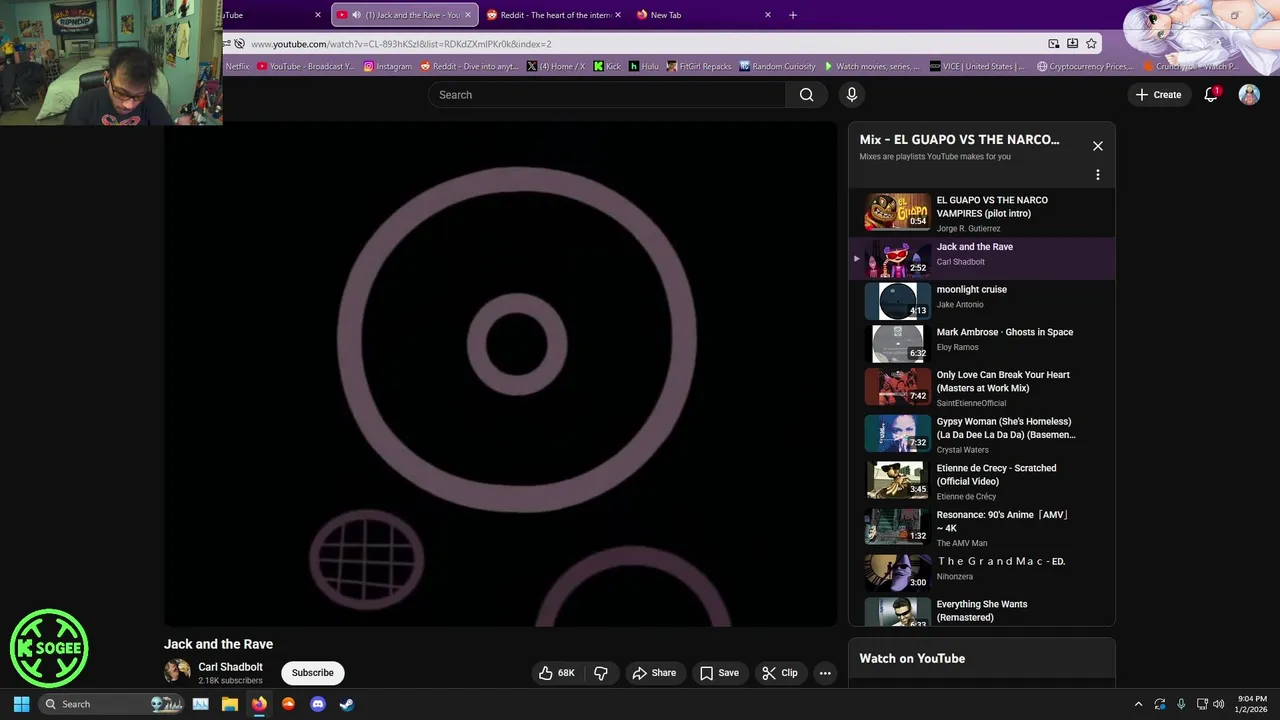Image resolution: width=1280 pixels, height=720 pixels.
Task: Open the Kick bookmark
Action: [x=607, y=66]
